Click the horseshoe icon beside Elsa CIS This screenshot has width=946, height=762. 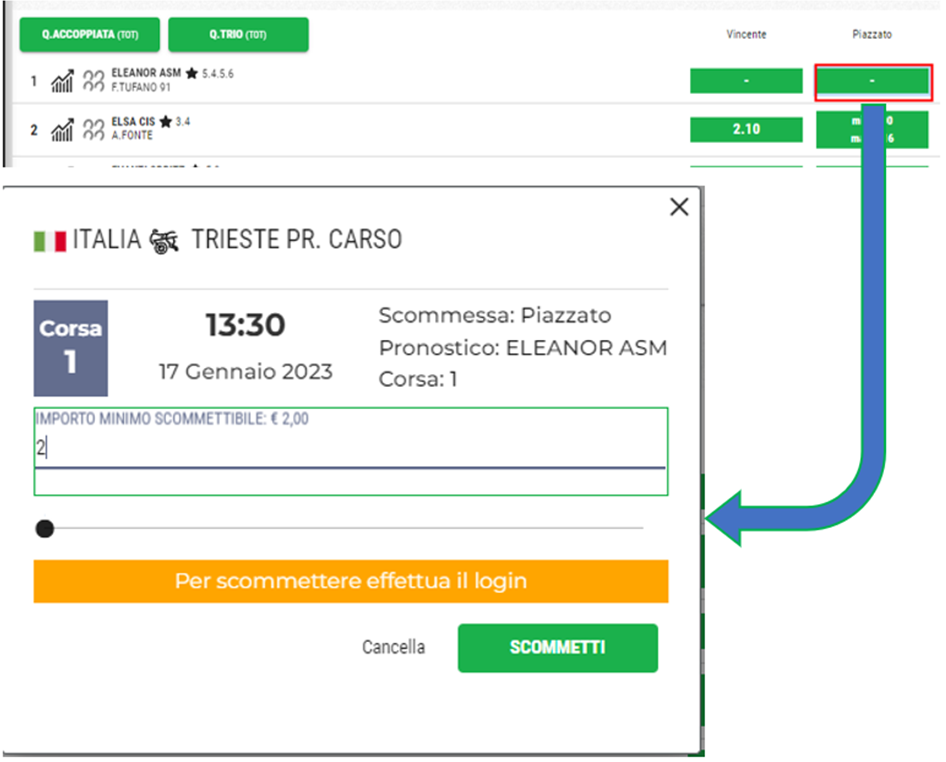click(x=94, y=130)
